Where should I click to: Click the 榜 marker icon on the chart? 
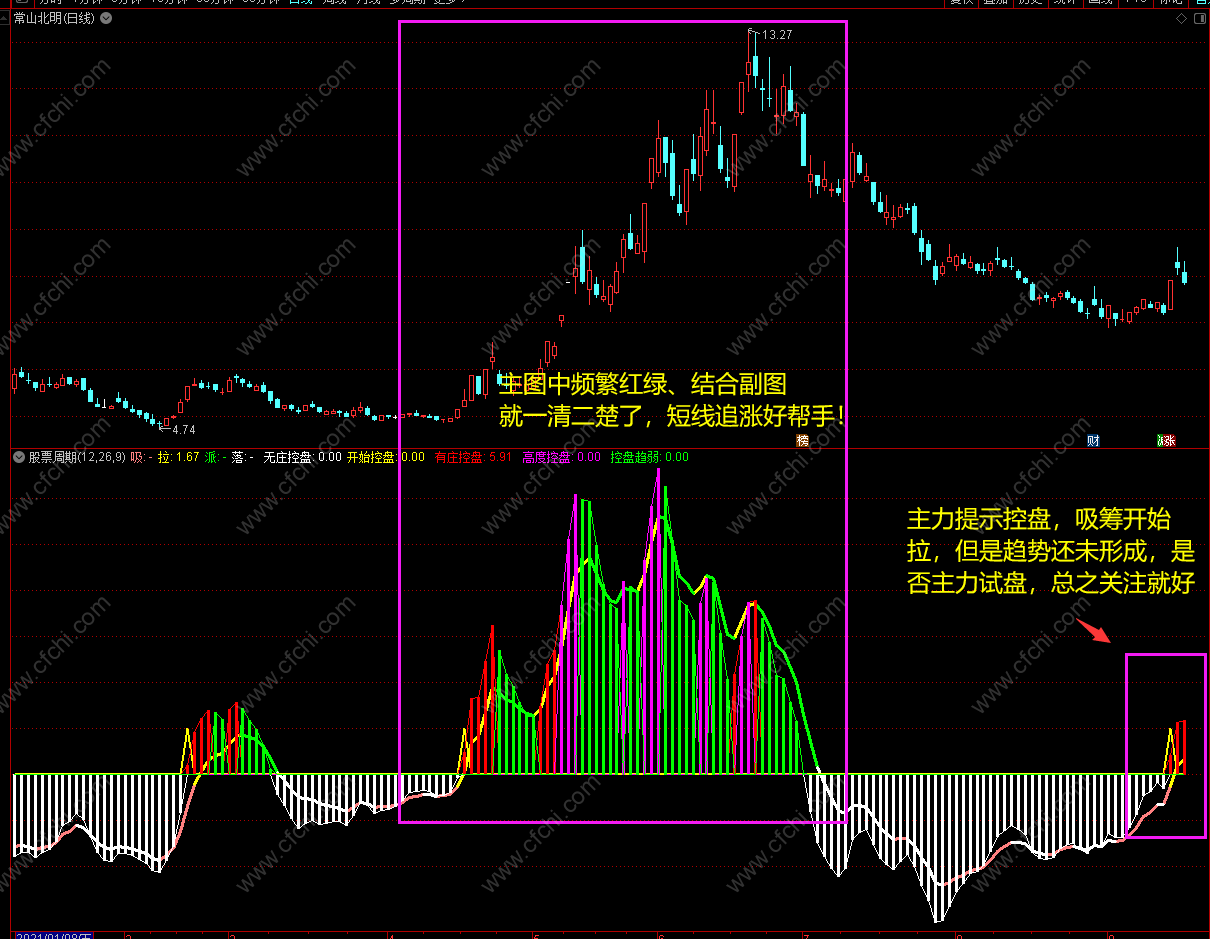802,441
